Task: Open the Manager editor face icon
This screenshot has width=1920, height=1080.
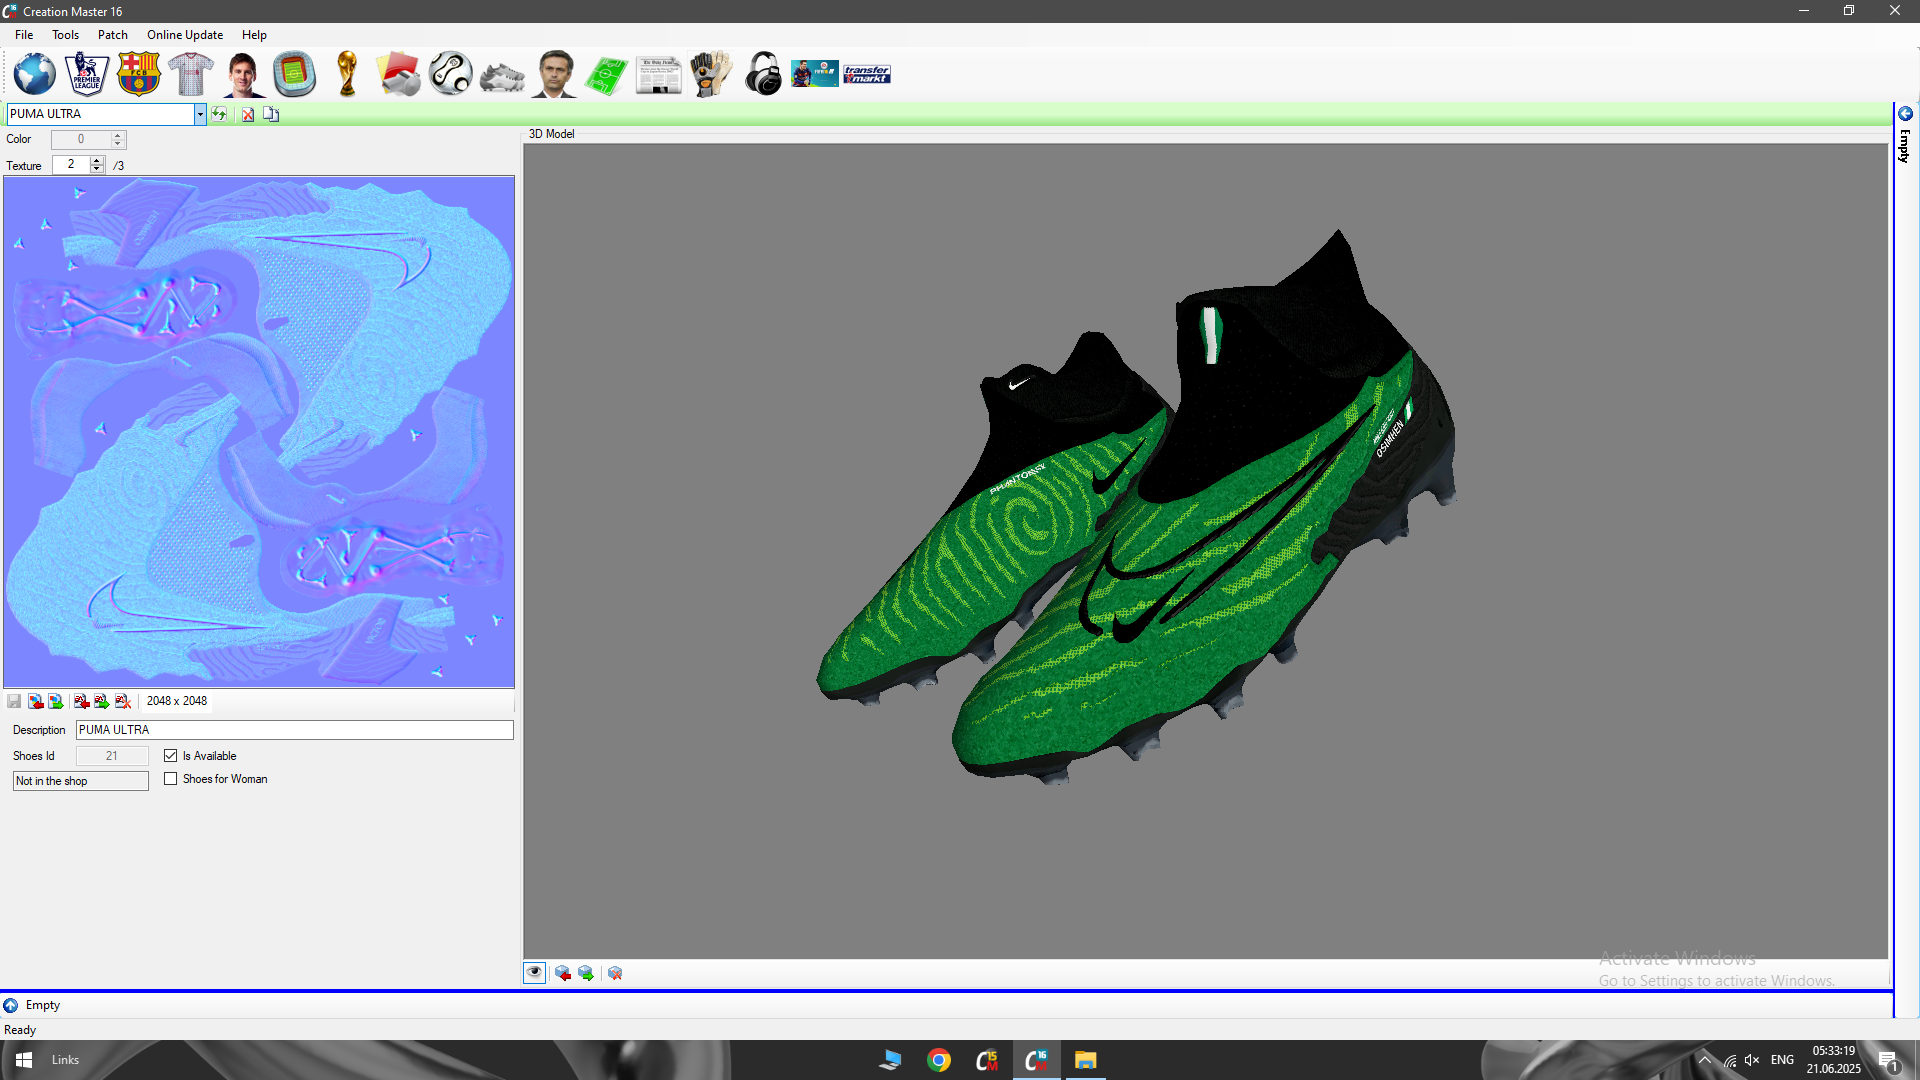Action: pyautogui.click(x=554, y=74)
